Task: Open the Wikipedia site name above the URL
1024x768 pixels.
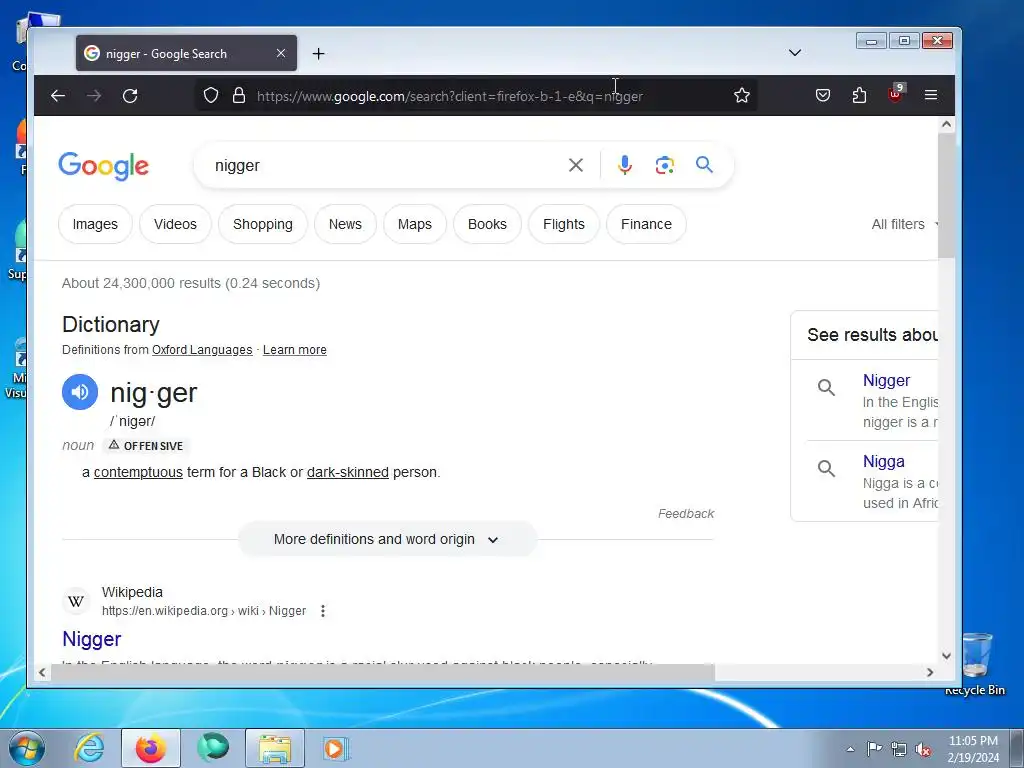Action: 132,592
